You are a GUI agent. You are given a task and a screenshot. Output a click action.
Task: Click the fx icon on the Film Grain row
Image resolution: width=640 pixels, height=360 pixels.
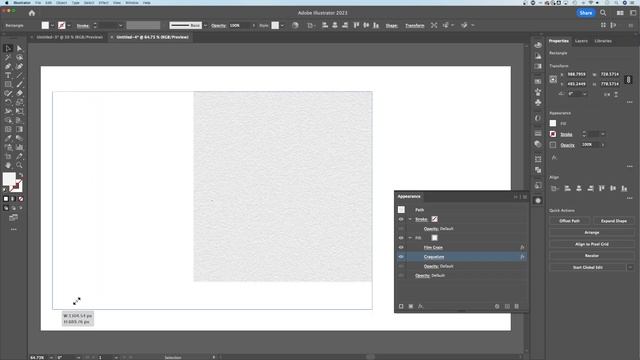[x=522, y=247]
